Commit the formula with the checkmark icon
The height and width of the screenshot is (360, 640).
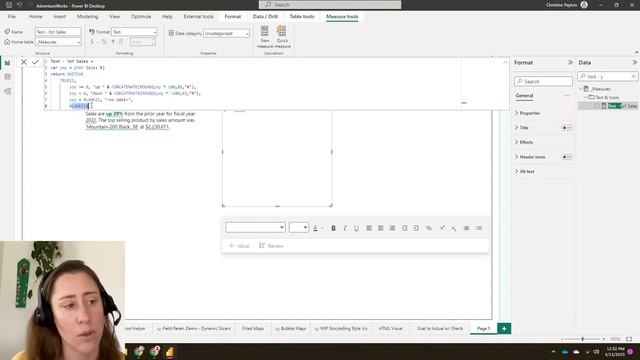pyautogui.click(x=36, y=62)
